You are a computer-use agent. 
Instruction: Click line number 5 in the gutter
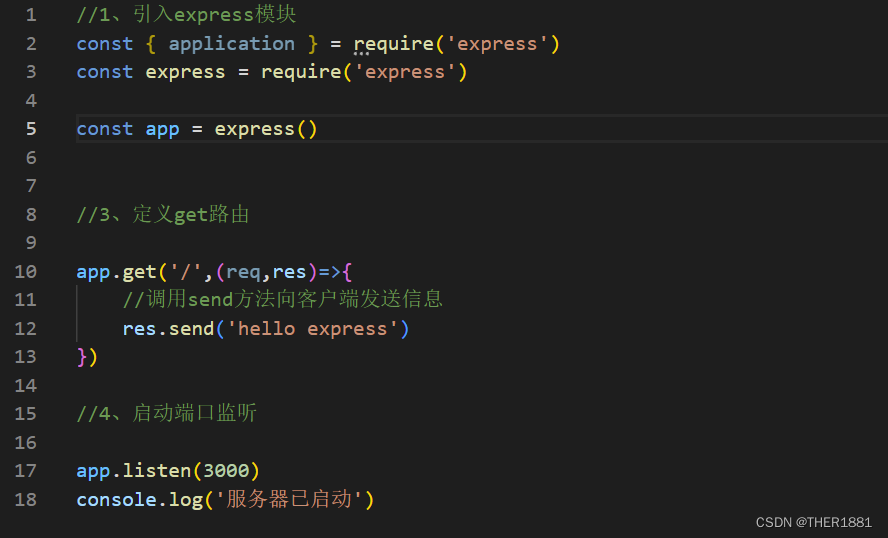click(x=31, y=129)
